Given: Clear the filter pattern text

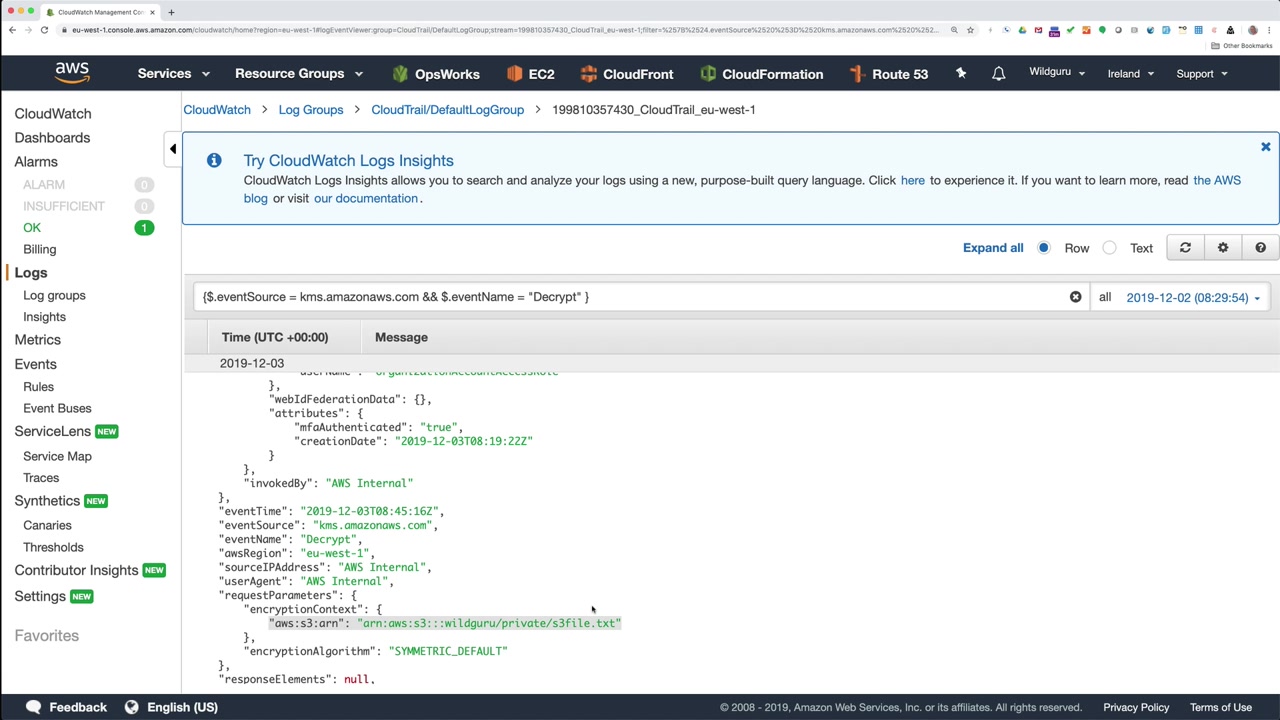Looking at the screenshot, I should tap(1075, 297).
